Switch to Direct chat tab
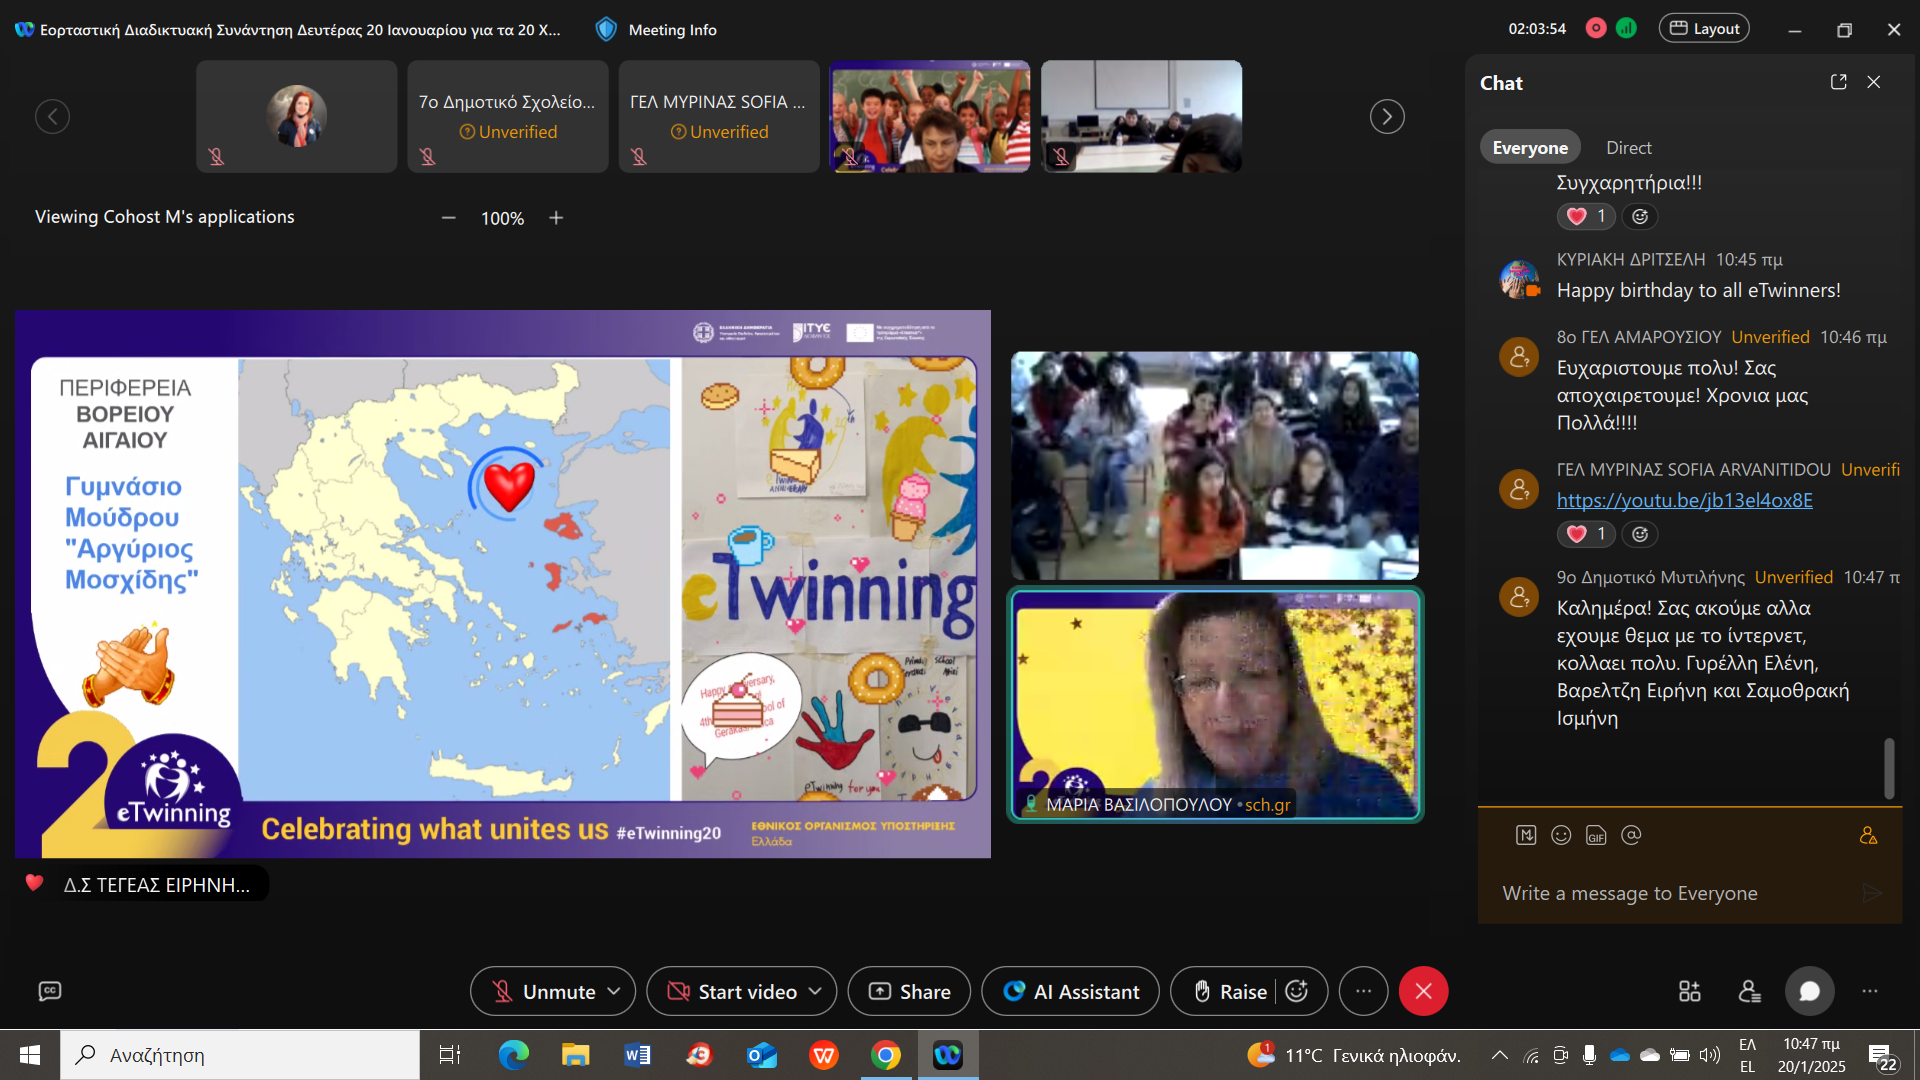The width and height of the screenshot is (1920, 1080). (1628, 147)
